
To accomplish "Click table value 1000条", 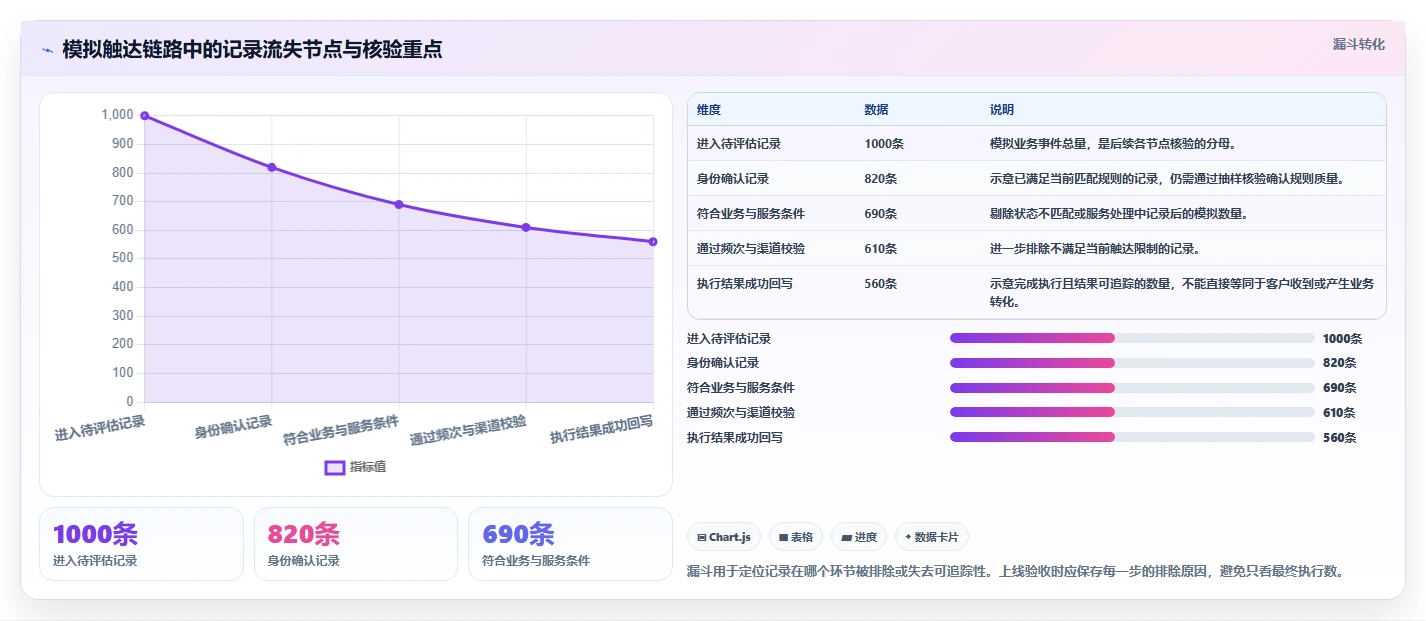I will (x=884, y=143).
